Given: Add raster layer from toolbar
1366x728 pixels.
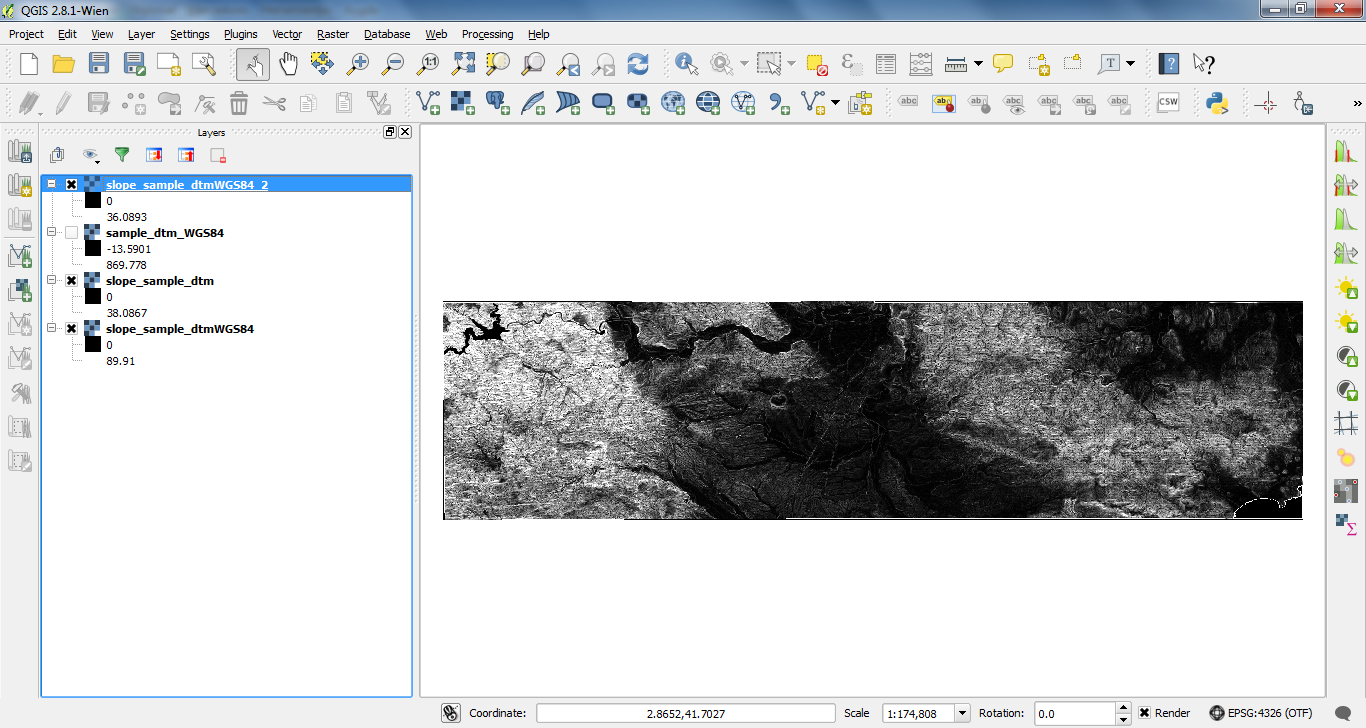Looking at the screenshot, I should point(462,102).
